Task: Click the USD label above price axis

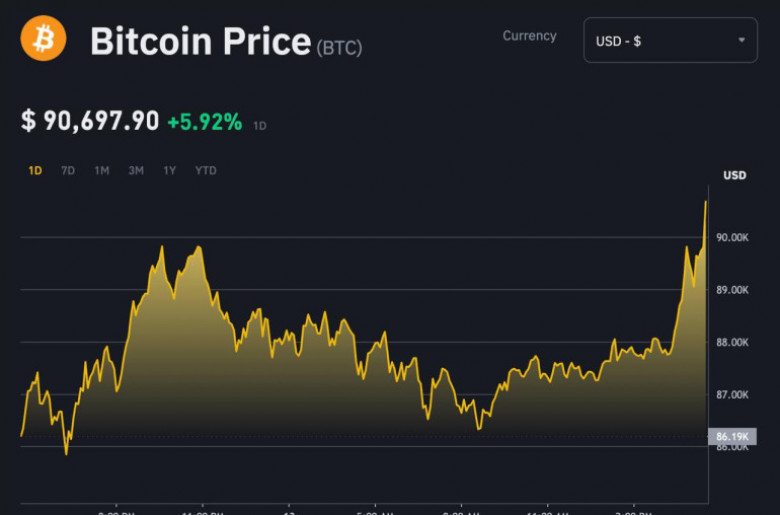Action: coord(734,176)
